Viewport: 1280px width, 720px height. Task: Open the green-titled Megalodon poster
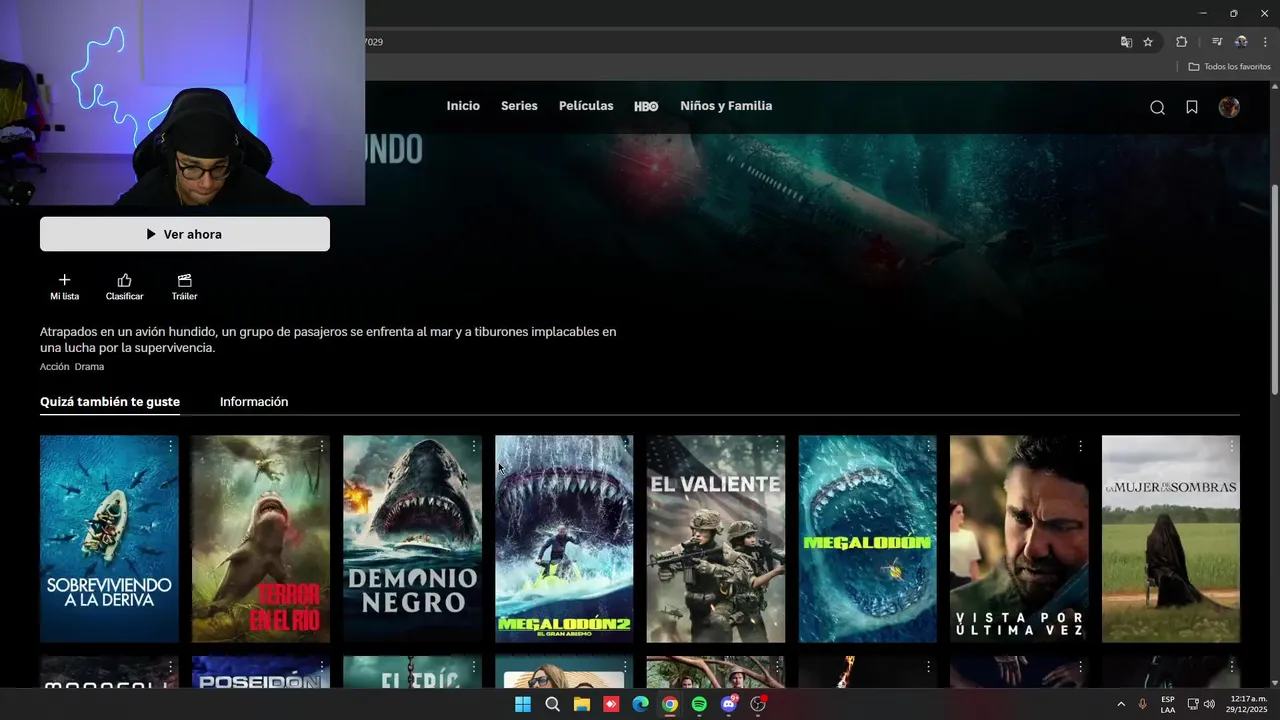867,539
